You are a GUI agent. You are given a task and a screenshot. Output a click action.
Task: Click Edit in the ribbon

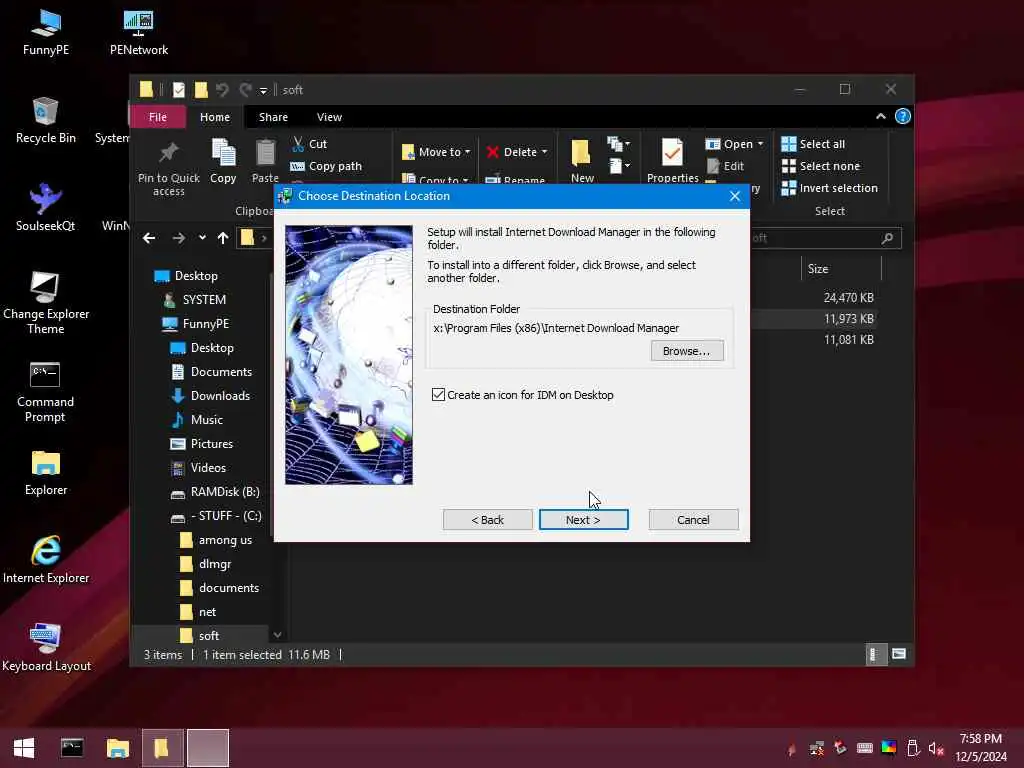[x=725, y=166]
